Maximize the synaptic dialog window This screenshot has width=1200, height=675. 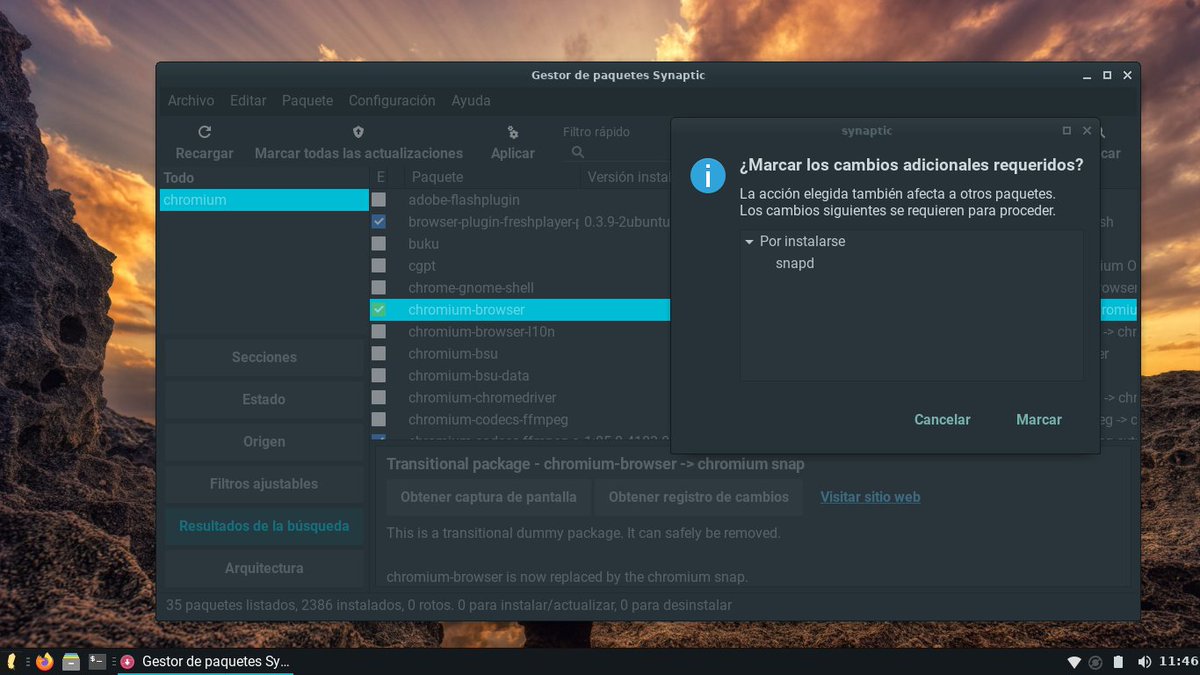(x=1067, y=131)
